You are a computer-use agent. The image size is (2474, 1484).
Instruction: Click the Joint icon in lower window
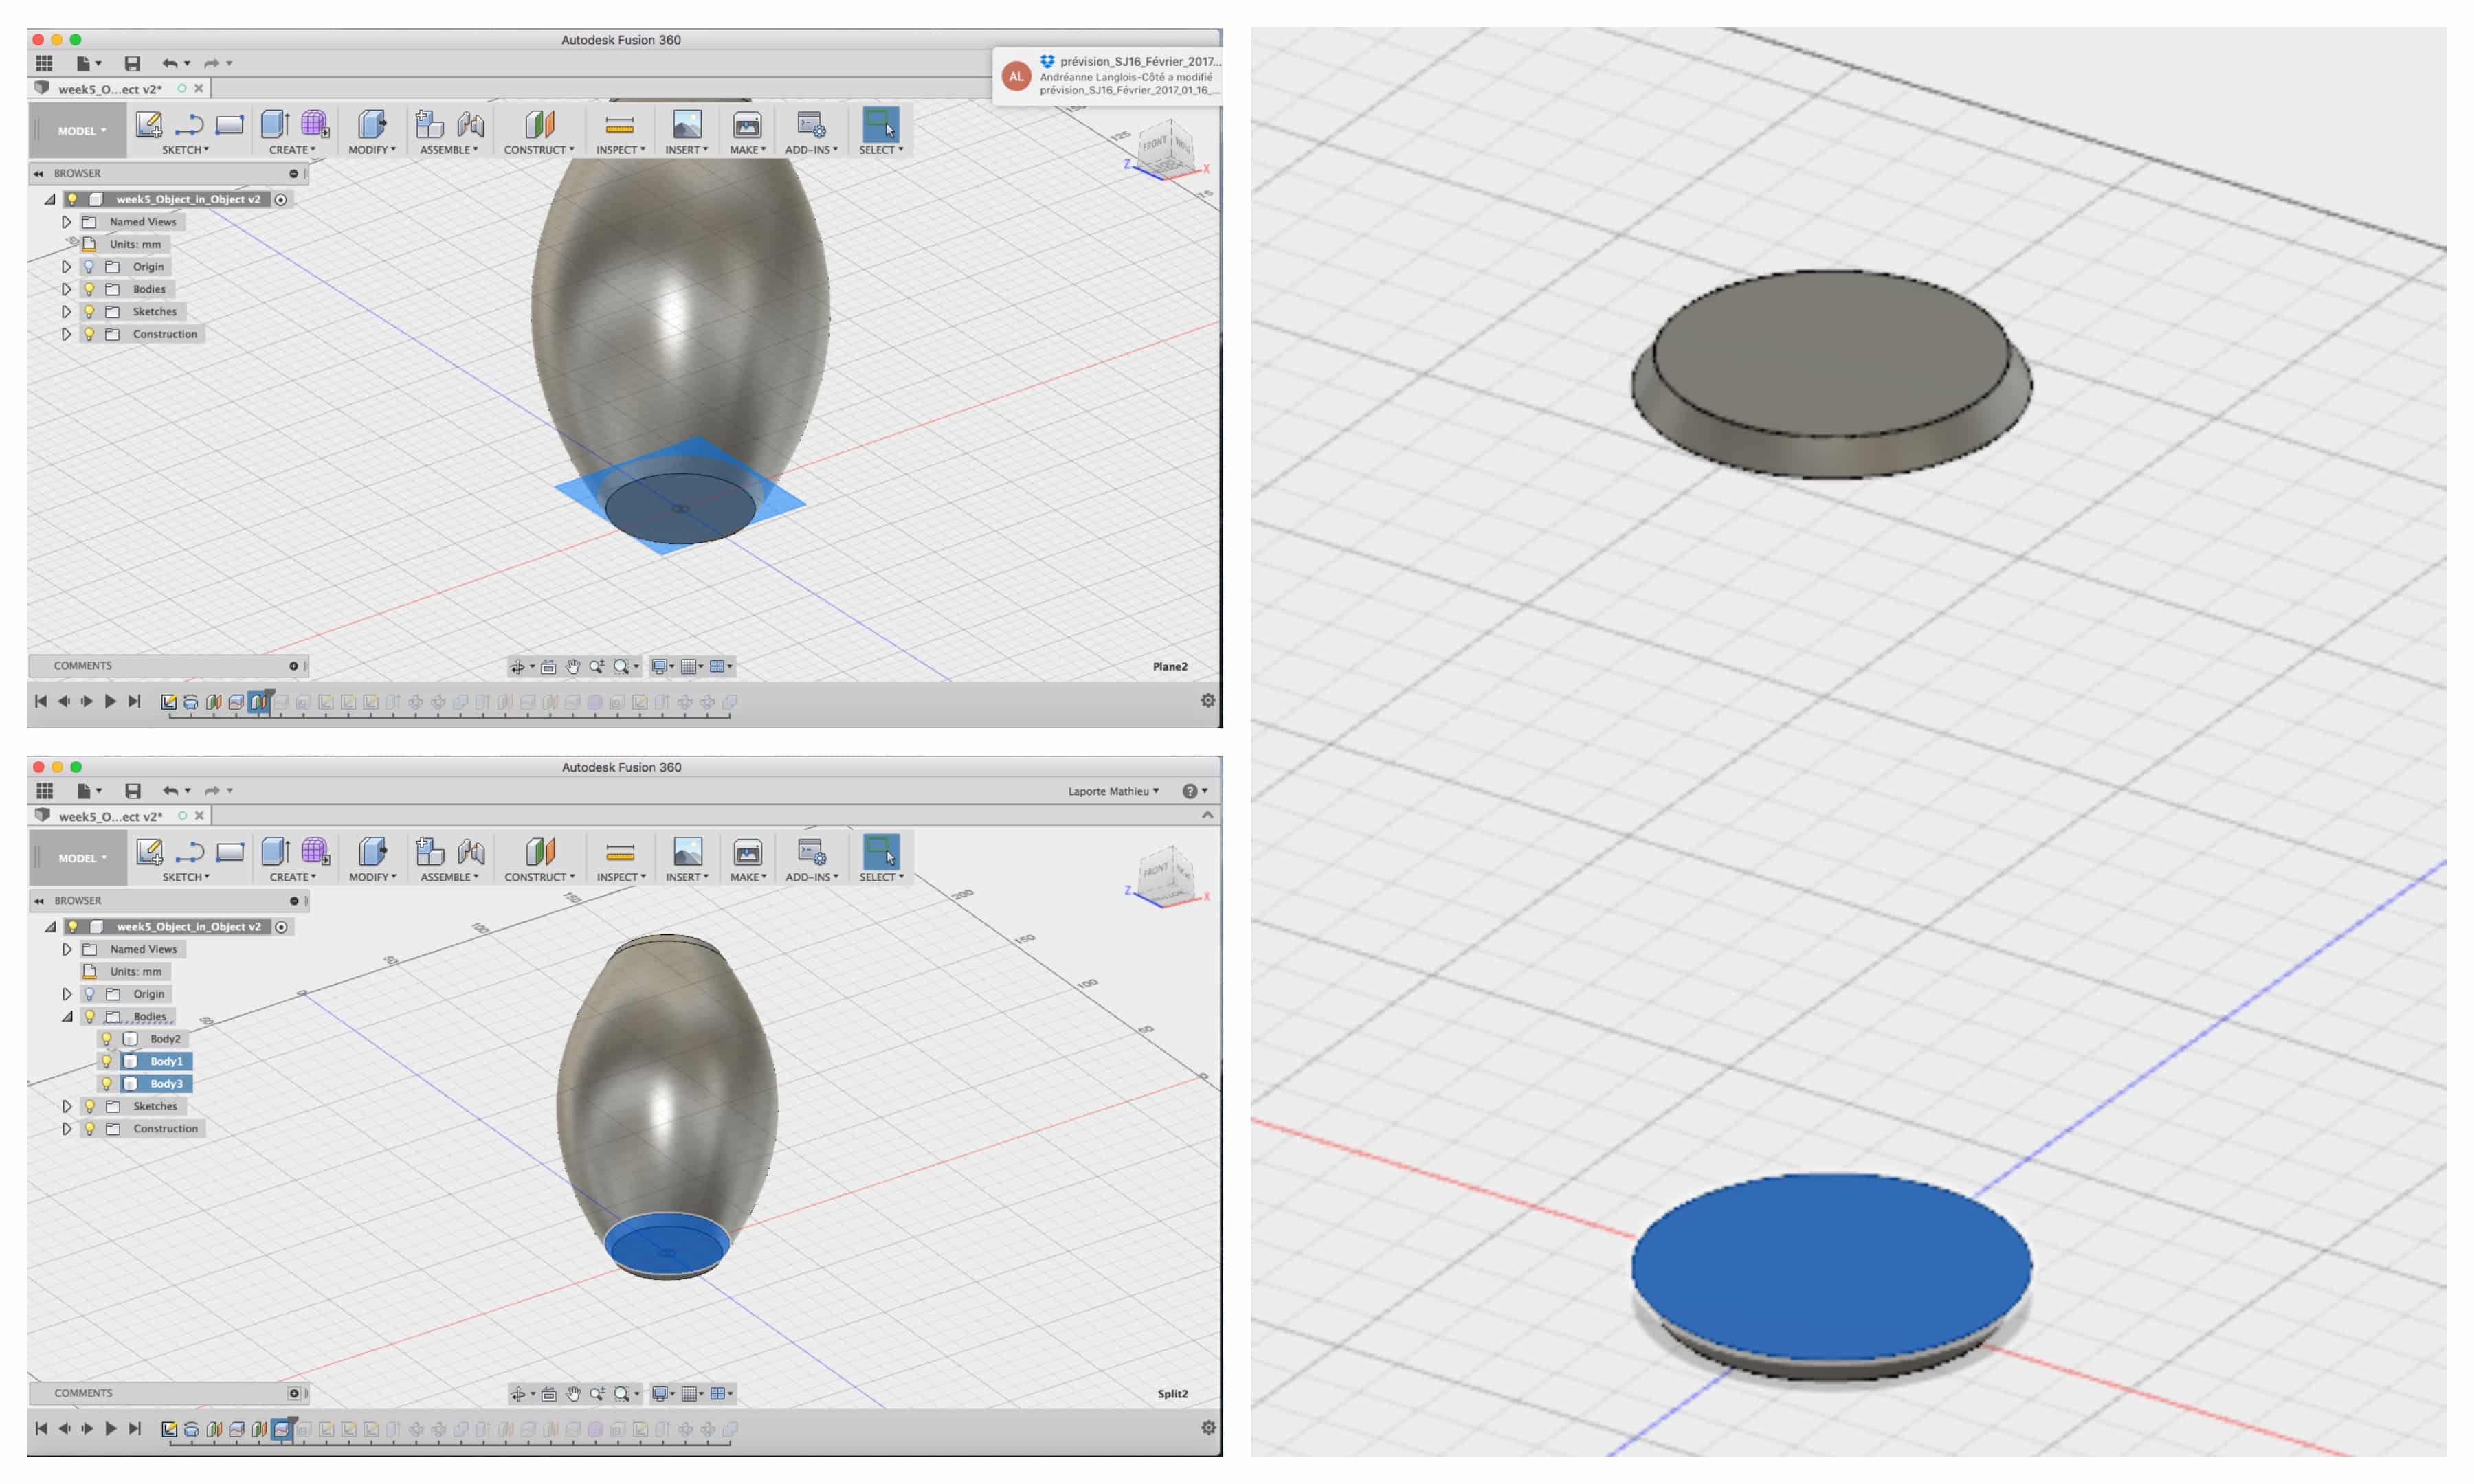point(471,851)
